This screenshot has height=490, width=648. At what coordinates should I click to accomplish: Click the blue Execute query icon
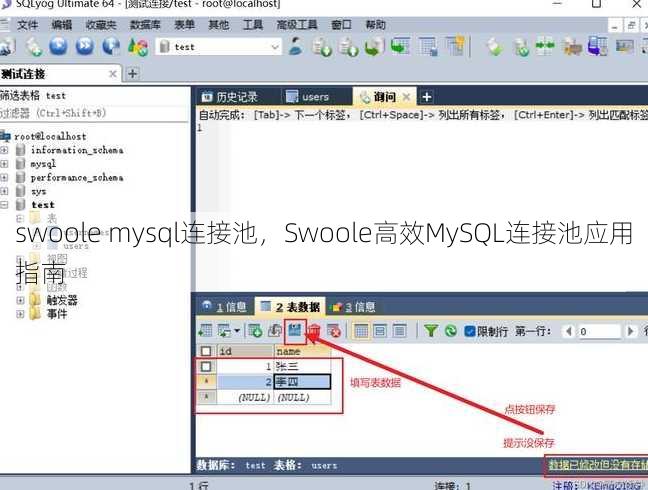pyautogui.click(x=59, y=46)
